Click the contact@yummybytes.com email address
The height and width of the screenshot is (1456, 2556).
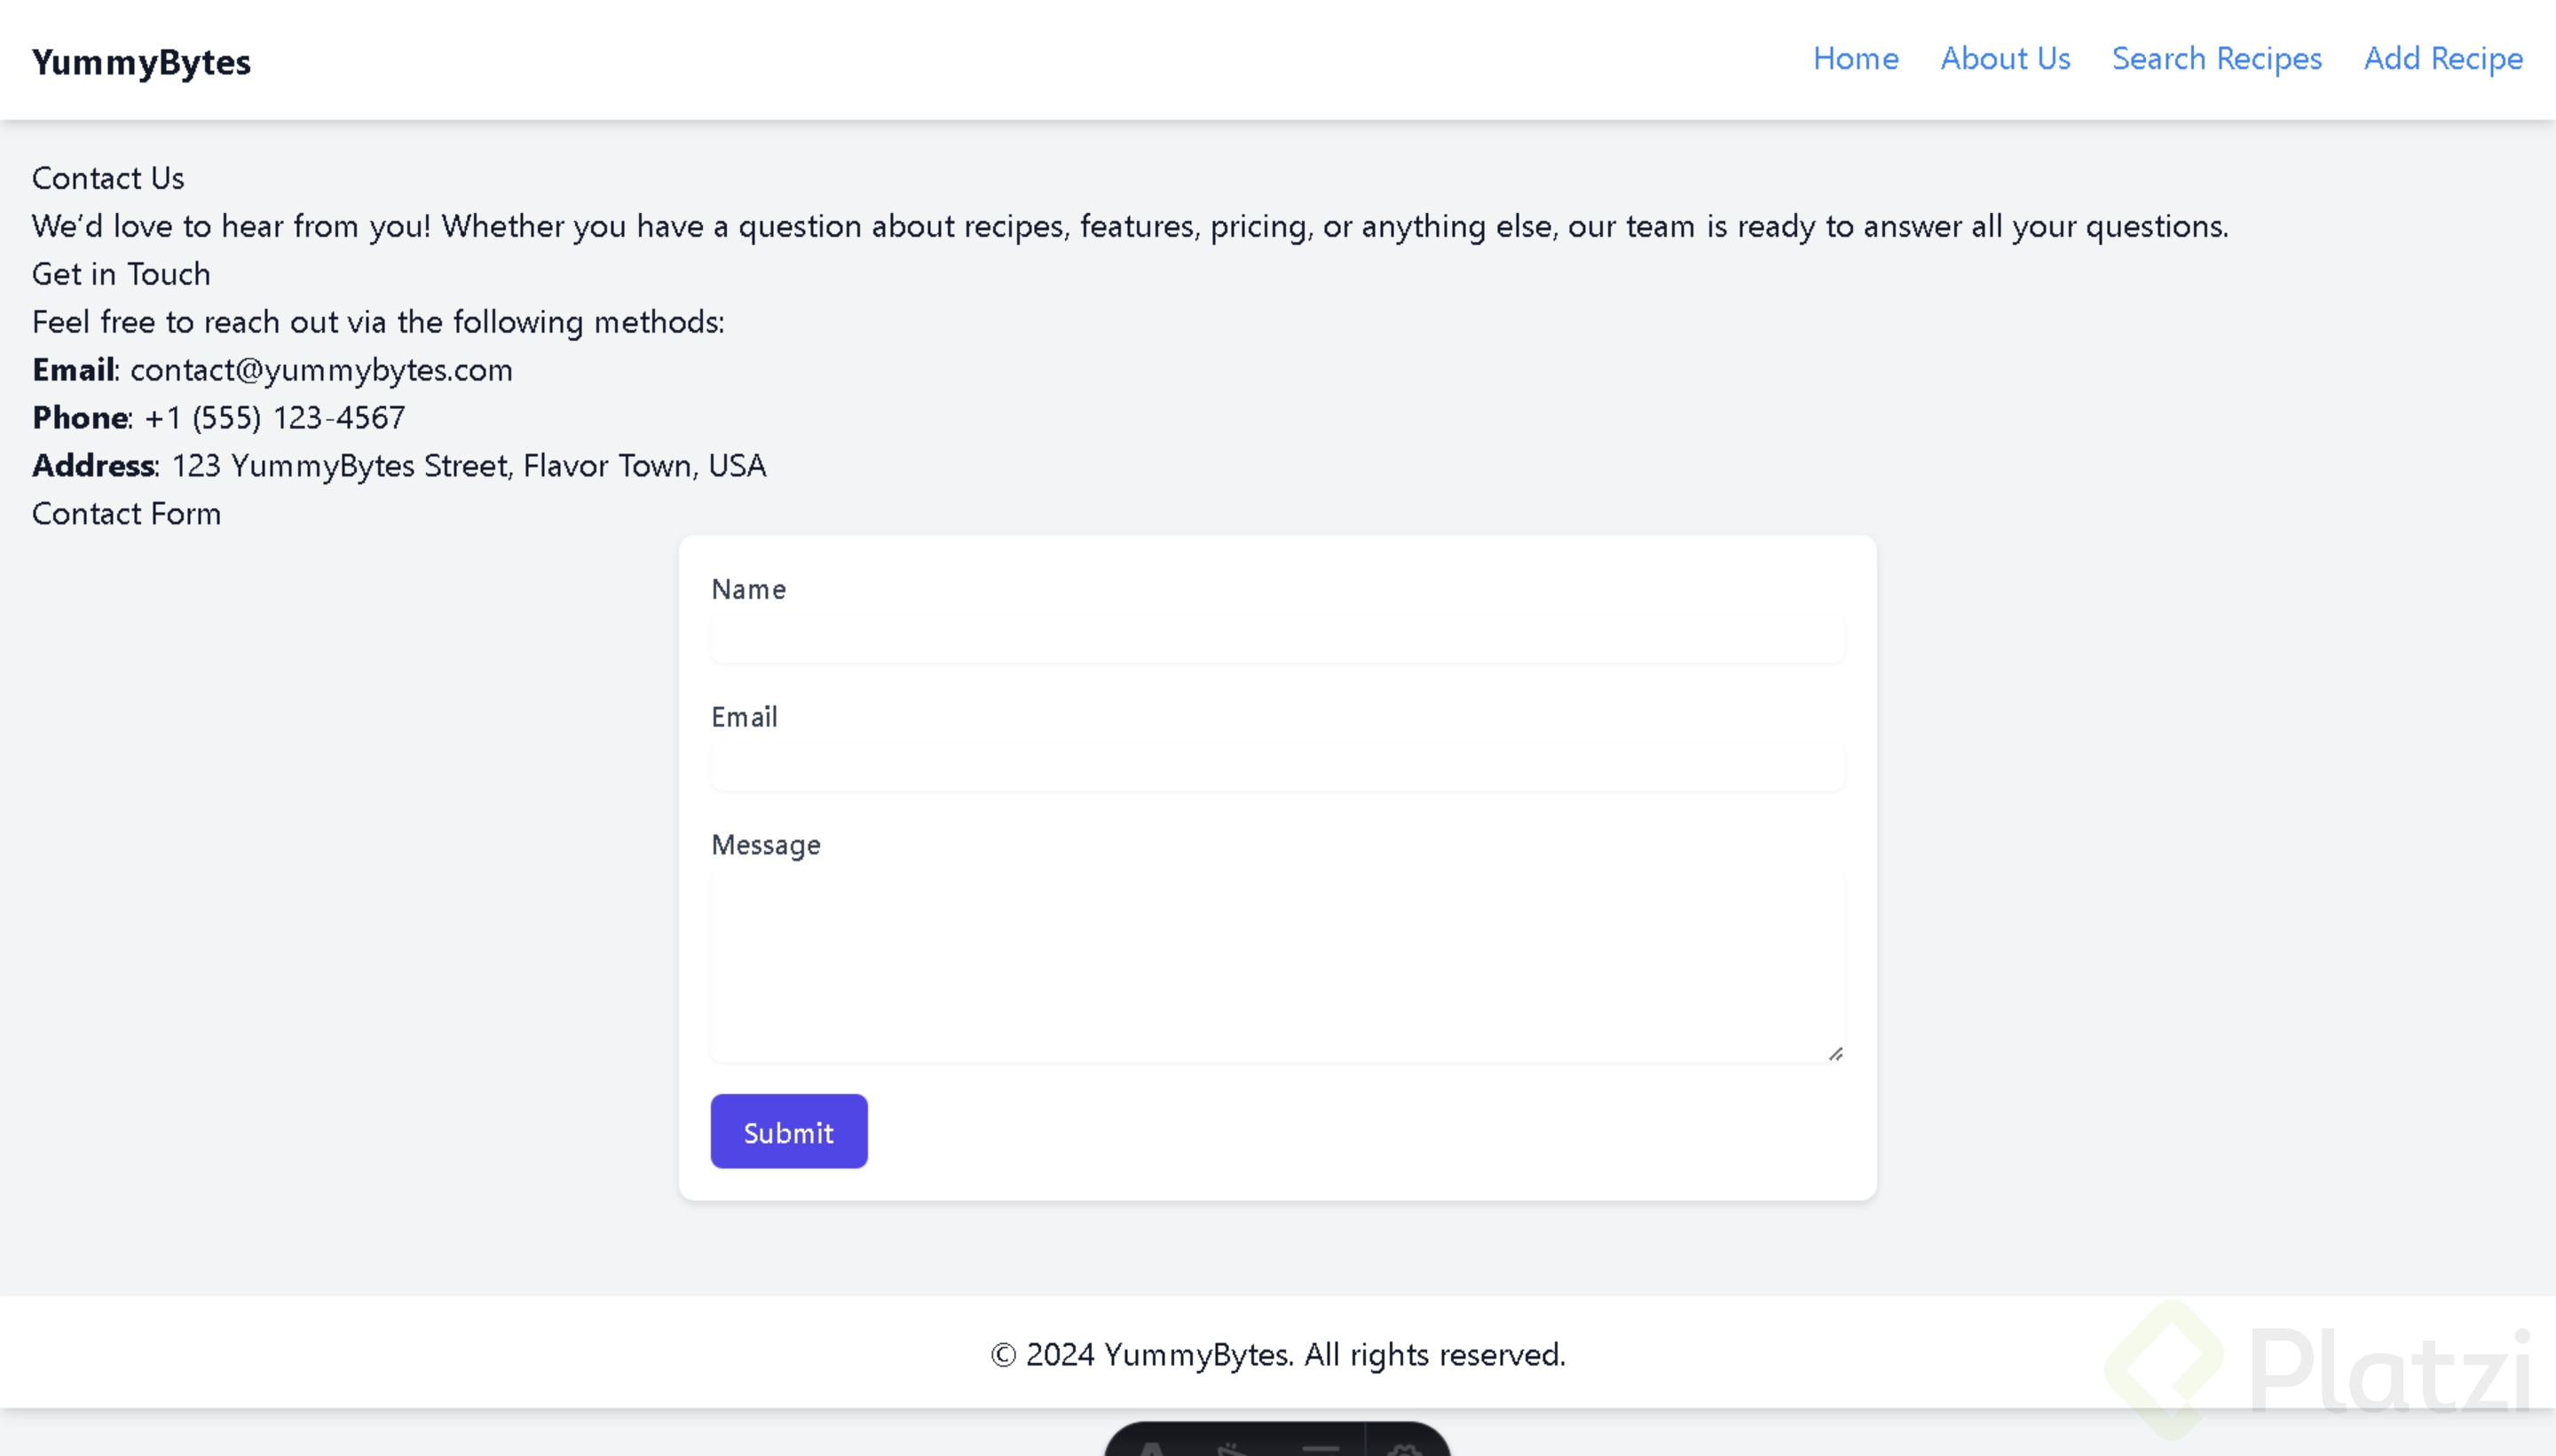point(321,370)
